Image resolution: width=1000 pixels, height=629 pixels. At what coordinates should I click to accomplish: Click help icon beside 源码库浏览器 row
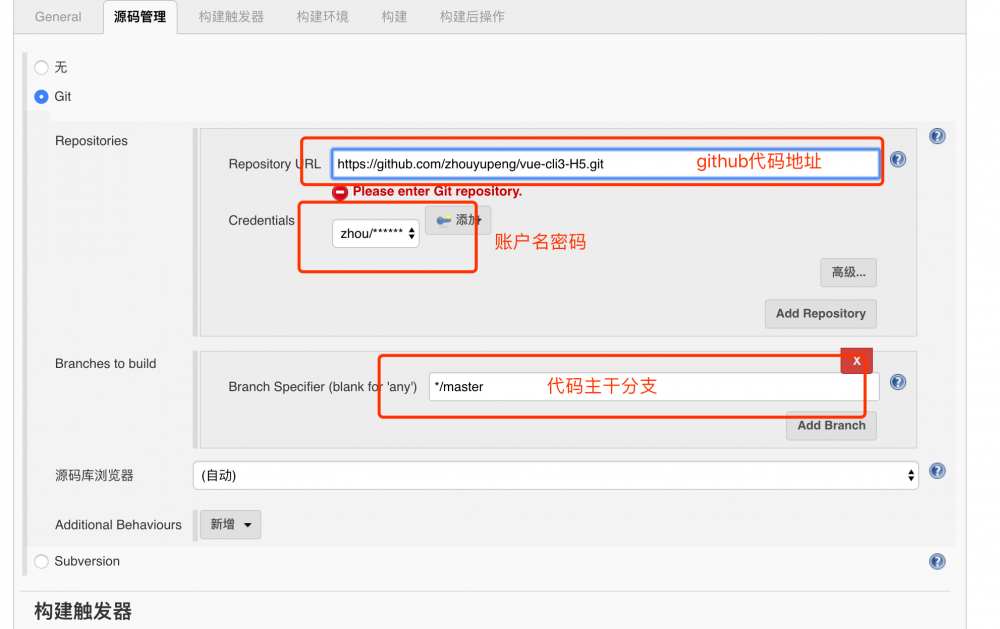[937, 470]
